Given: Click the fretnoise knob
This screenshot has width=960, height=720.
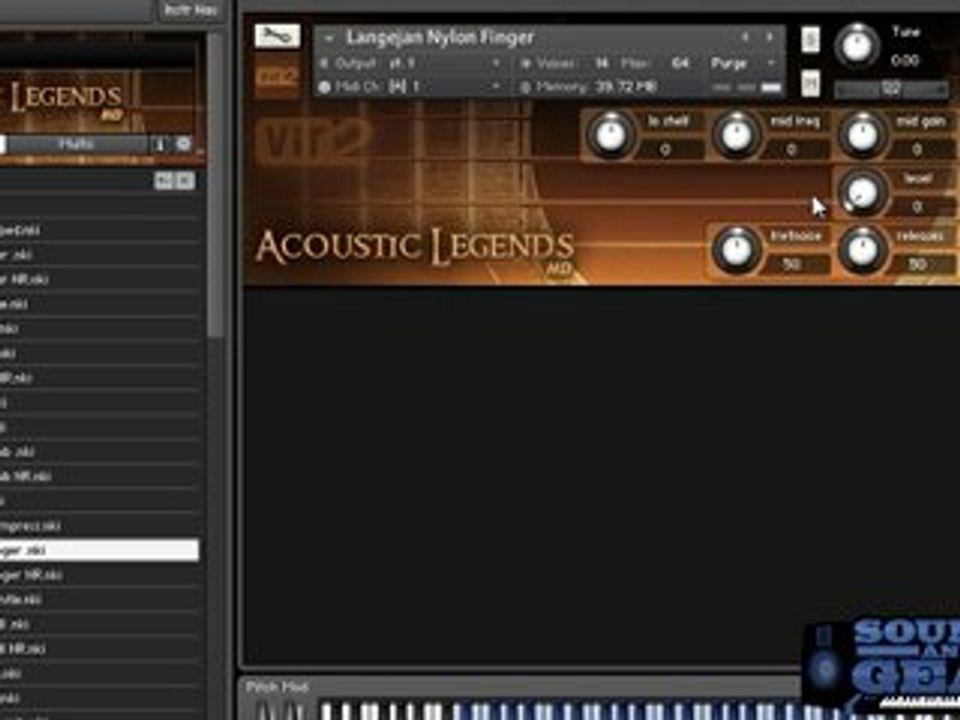Looking at the screenshot, I should 737,250.
